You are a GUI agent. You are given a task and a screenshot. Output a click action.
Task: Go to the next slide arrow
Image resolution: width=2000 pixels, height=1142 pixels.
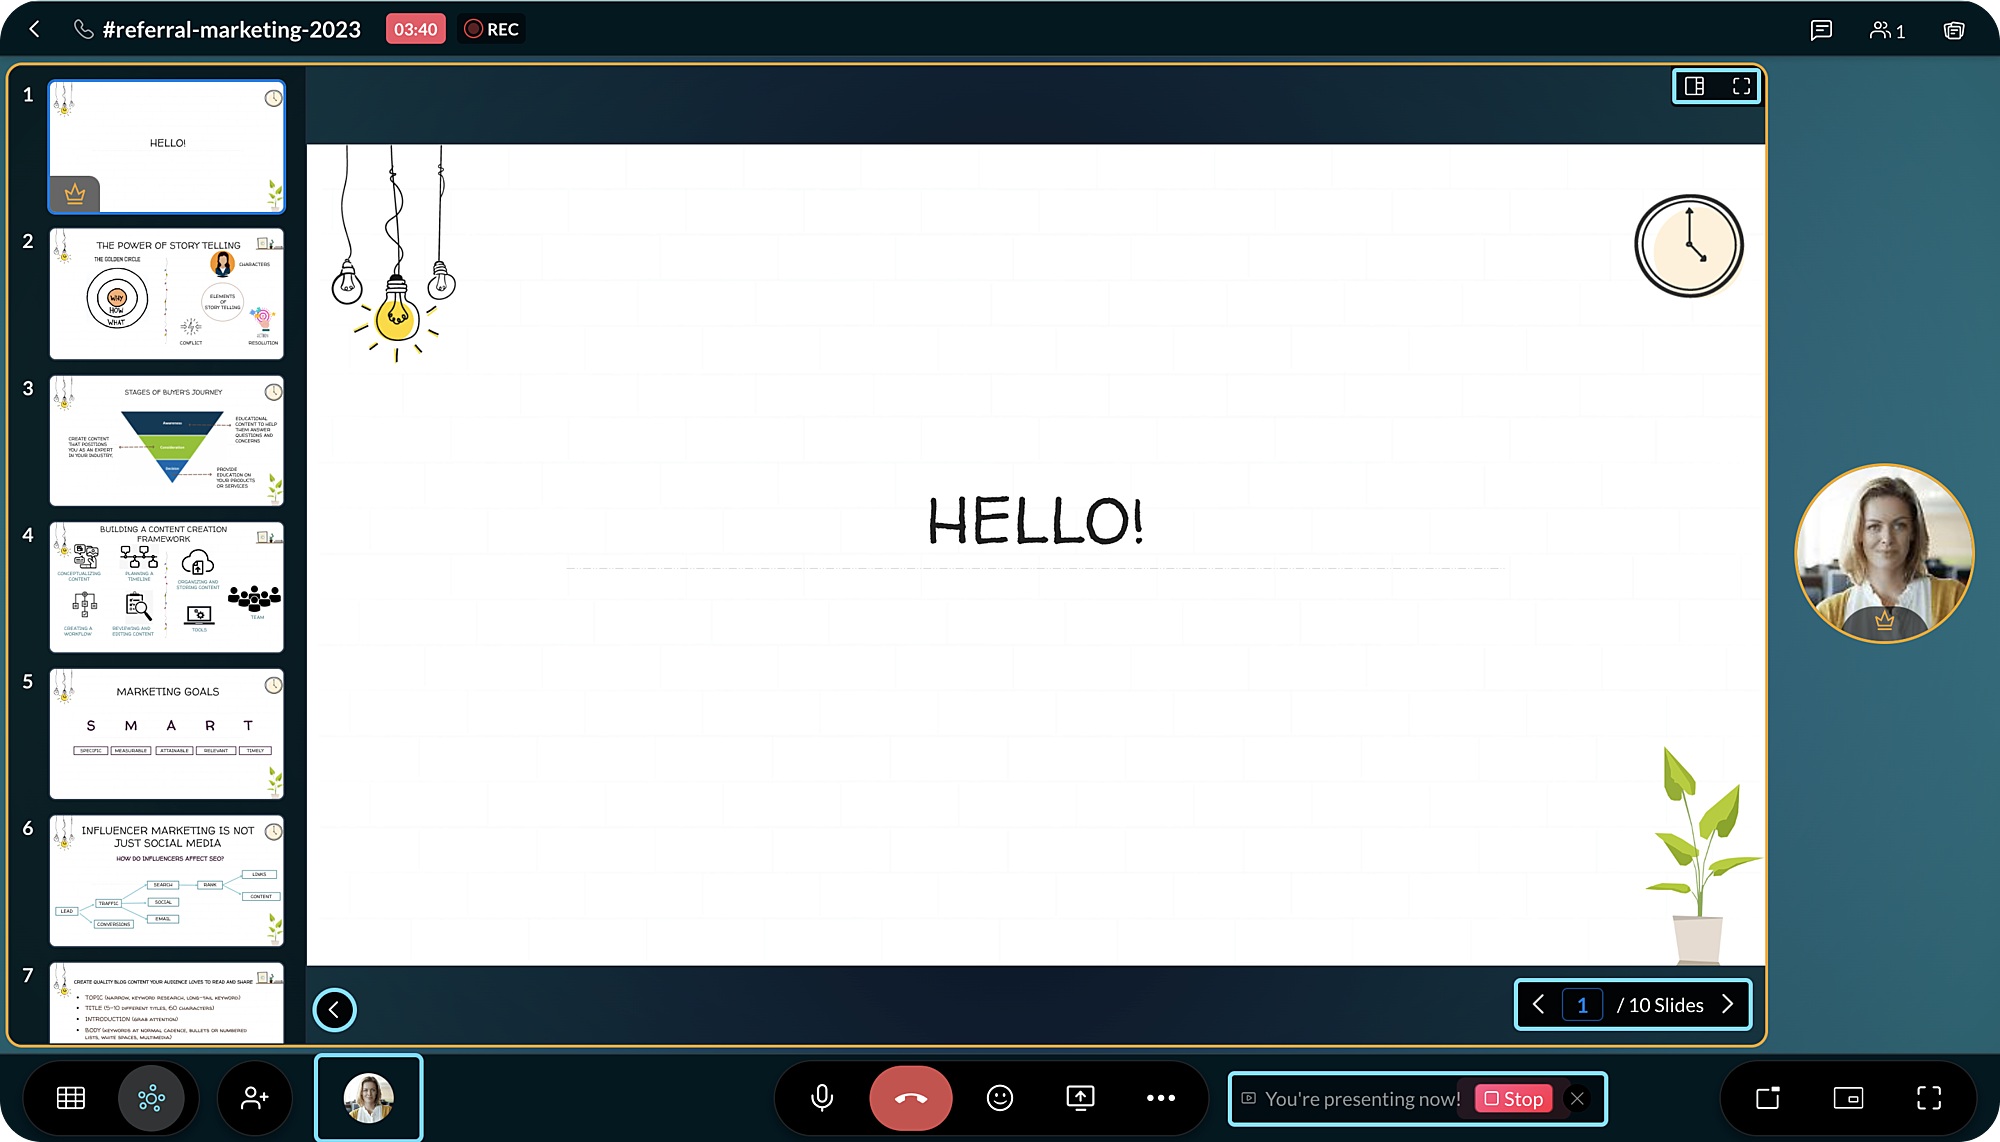1727,1004
